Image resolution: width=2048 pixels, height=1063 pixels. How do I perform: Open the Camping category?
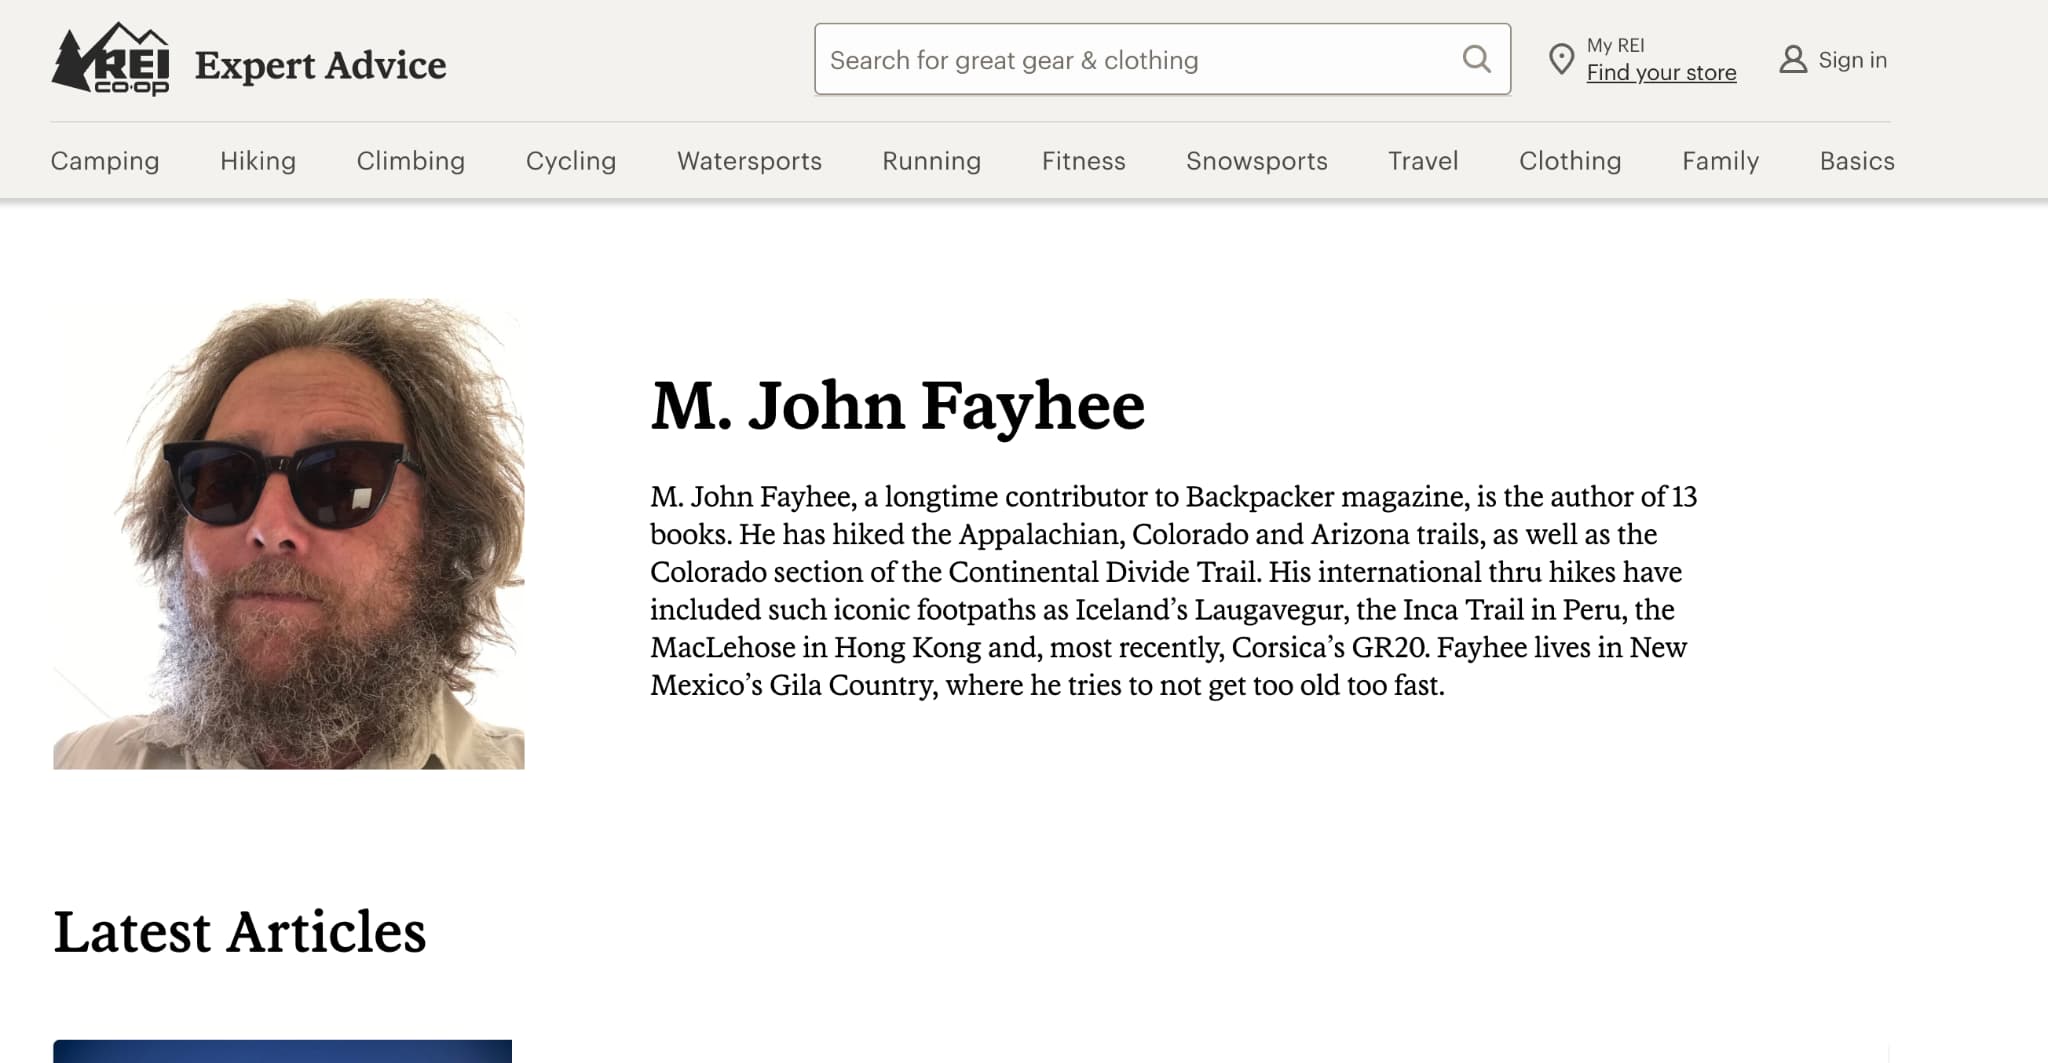click(x=104, y=161)
